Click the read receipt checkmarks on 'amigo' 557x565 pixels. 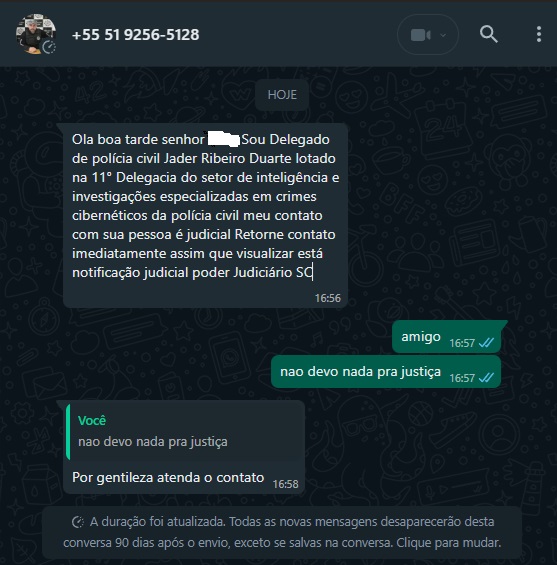pos(486,342)
